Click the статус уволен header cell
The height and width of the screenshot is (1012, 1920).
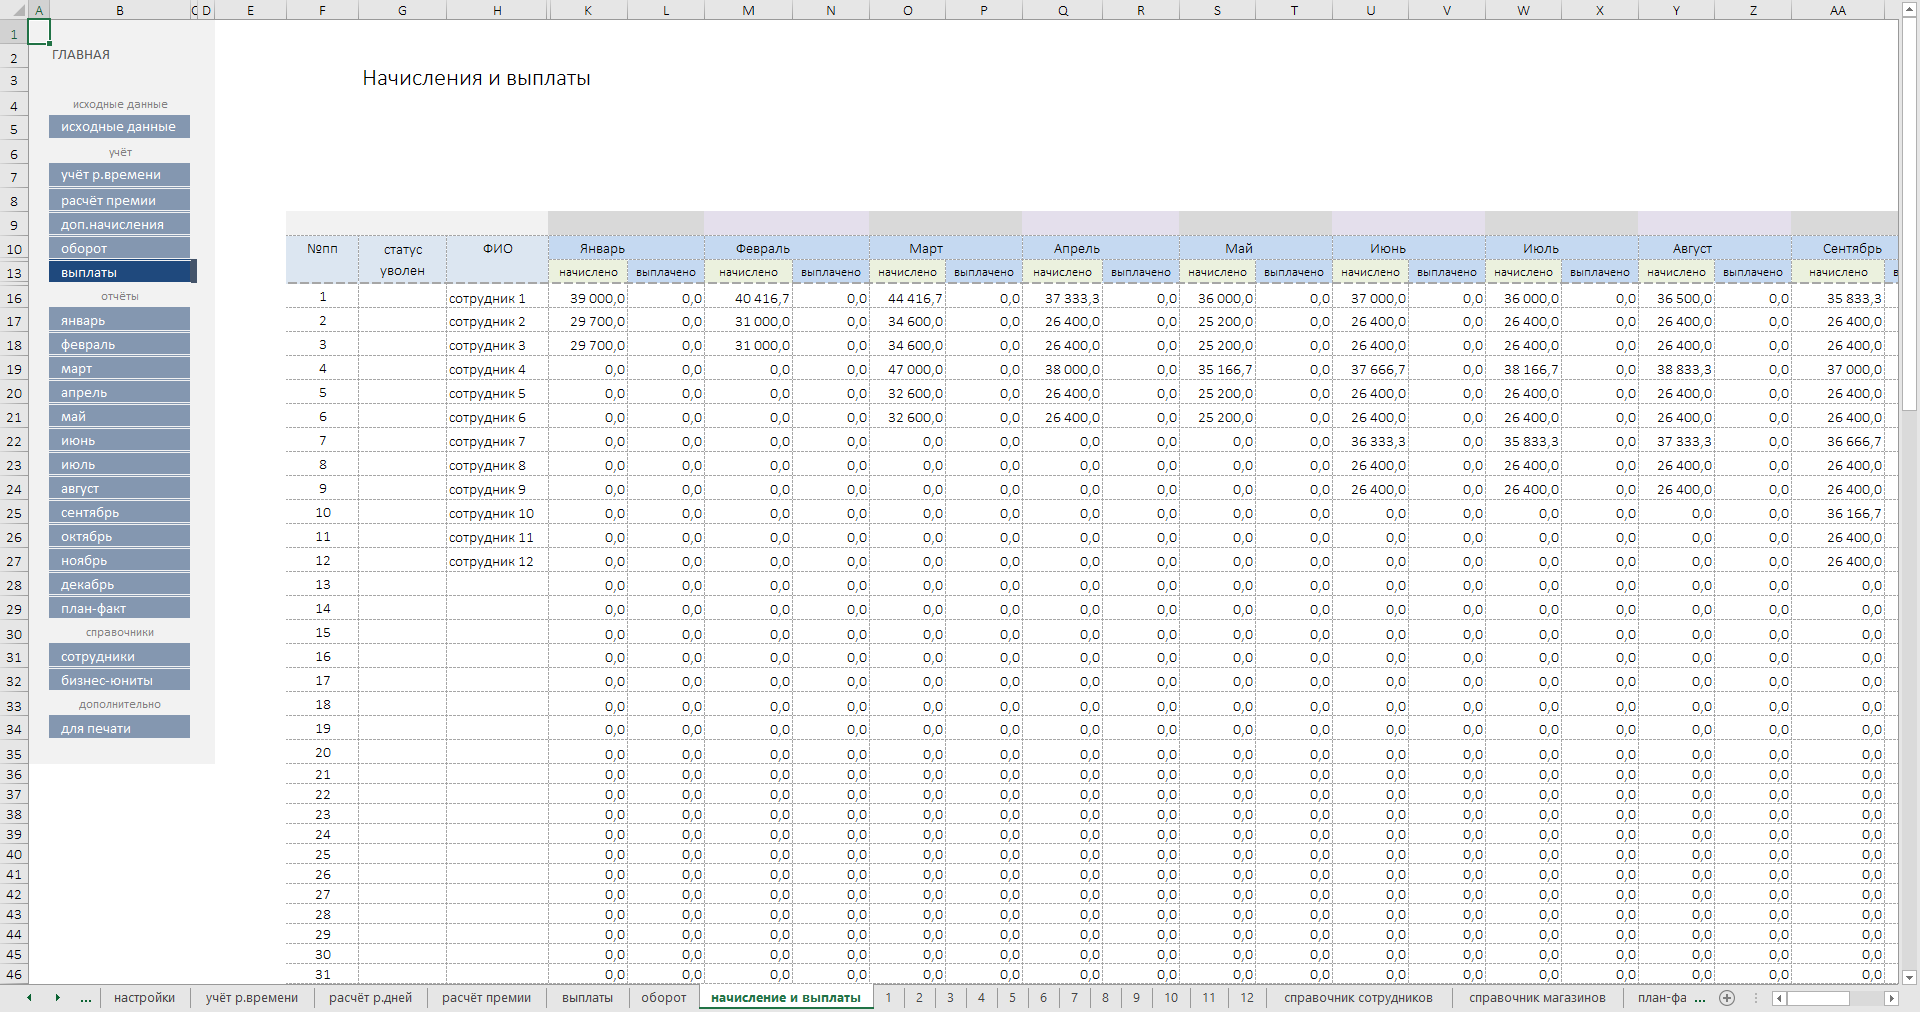coord(403,260)
